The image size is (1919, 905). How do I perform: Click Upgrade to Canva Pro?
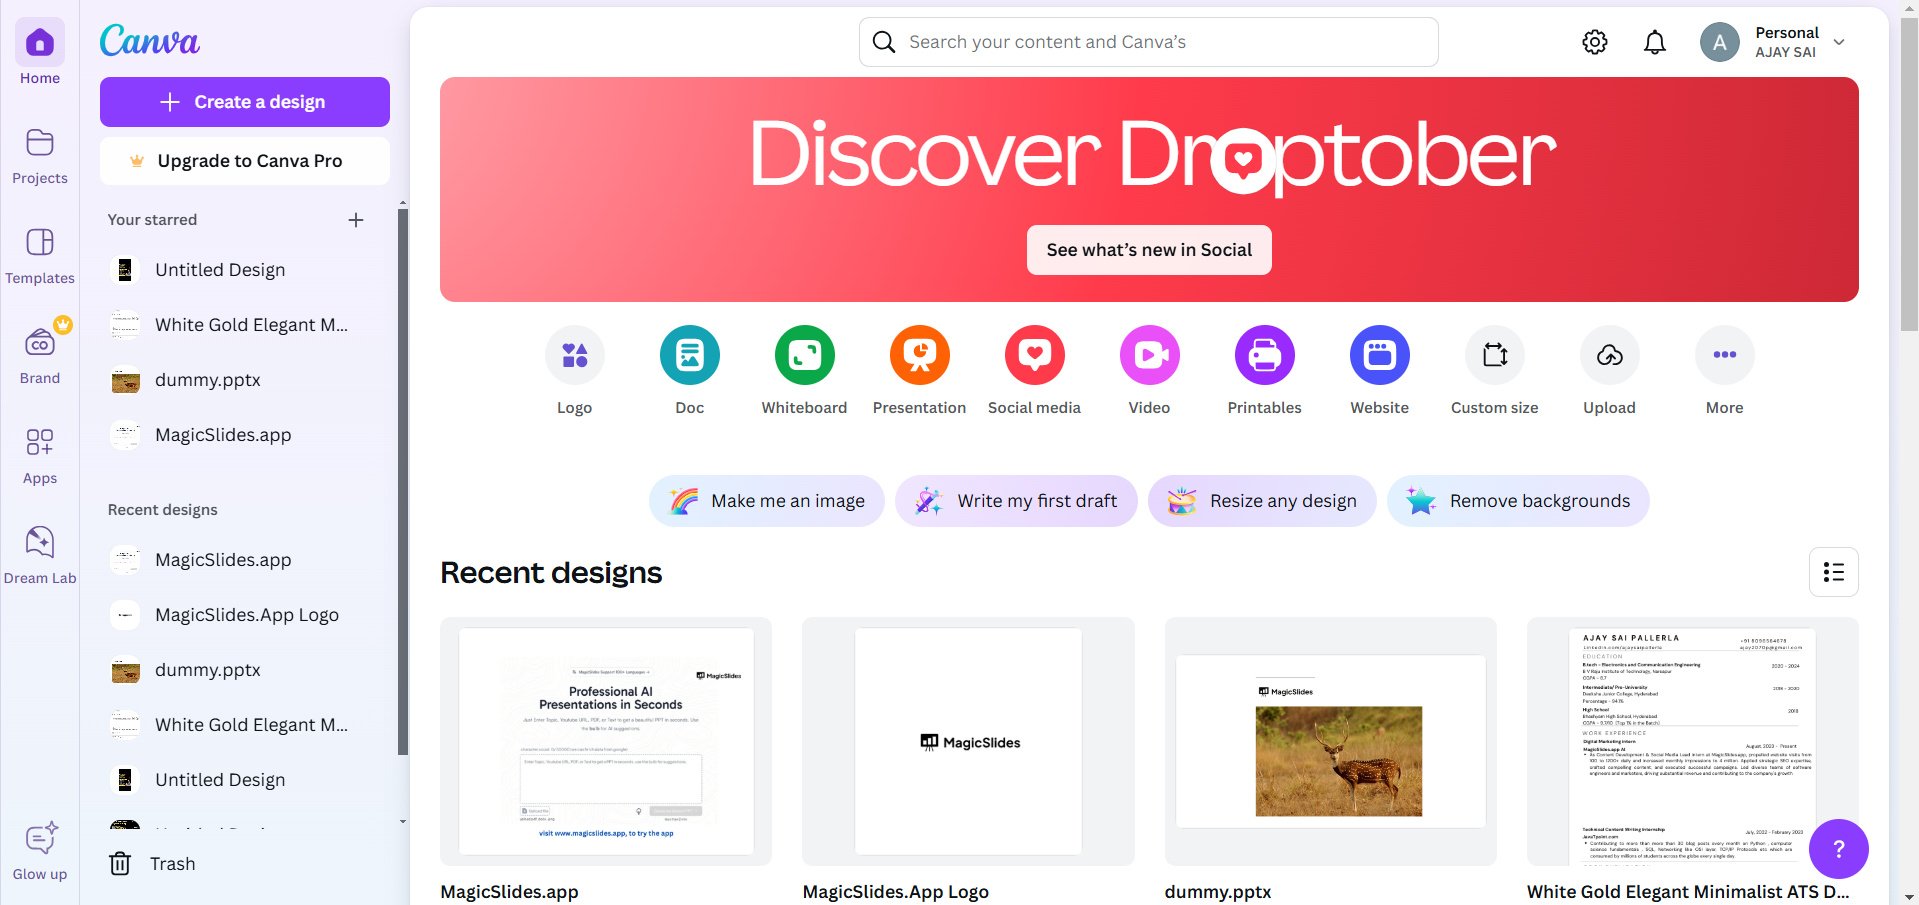click(245, 161)
